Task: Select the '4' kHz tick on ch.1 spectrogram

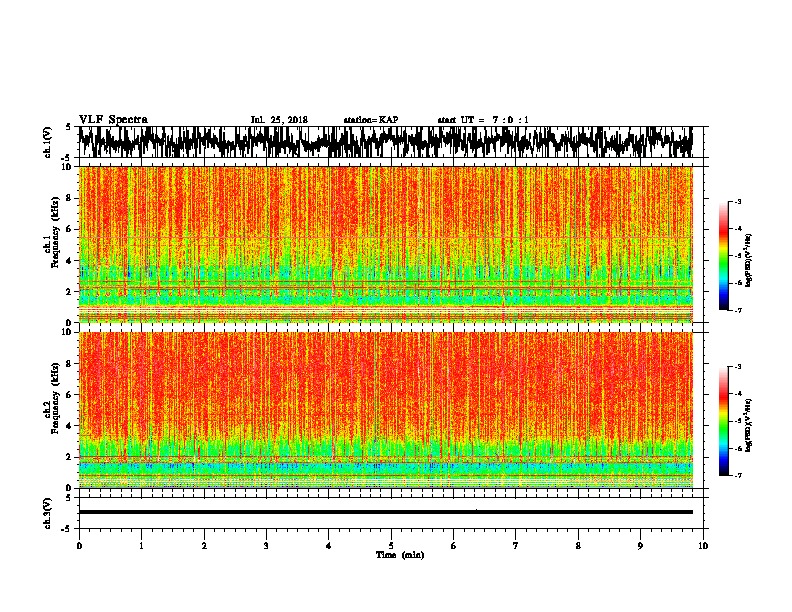Action: 70,261
